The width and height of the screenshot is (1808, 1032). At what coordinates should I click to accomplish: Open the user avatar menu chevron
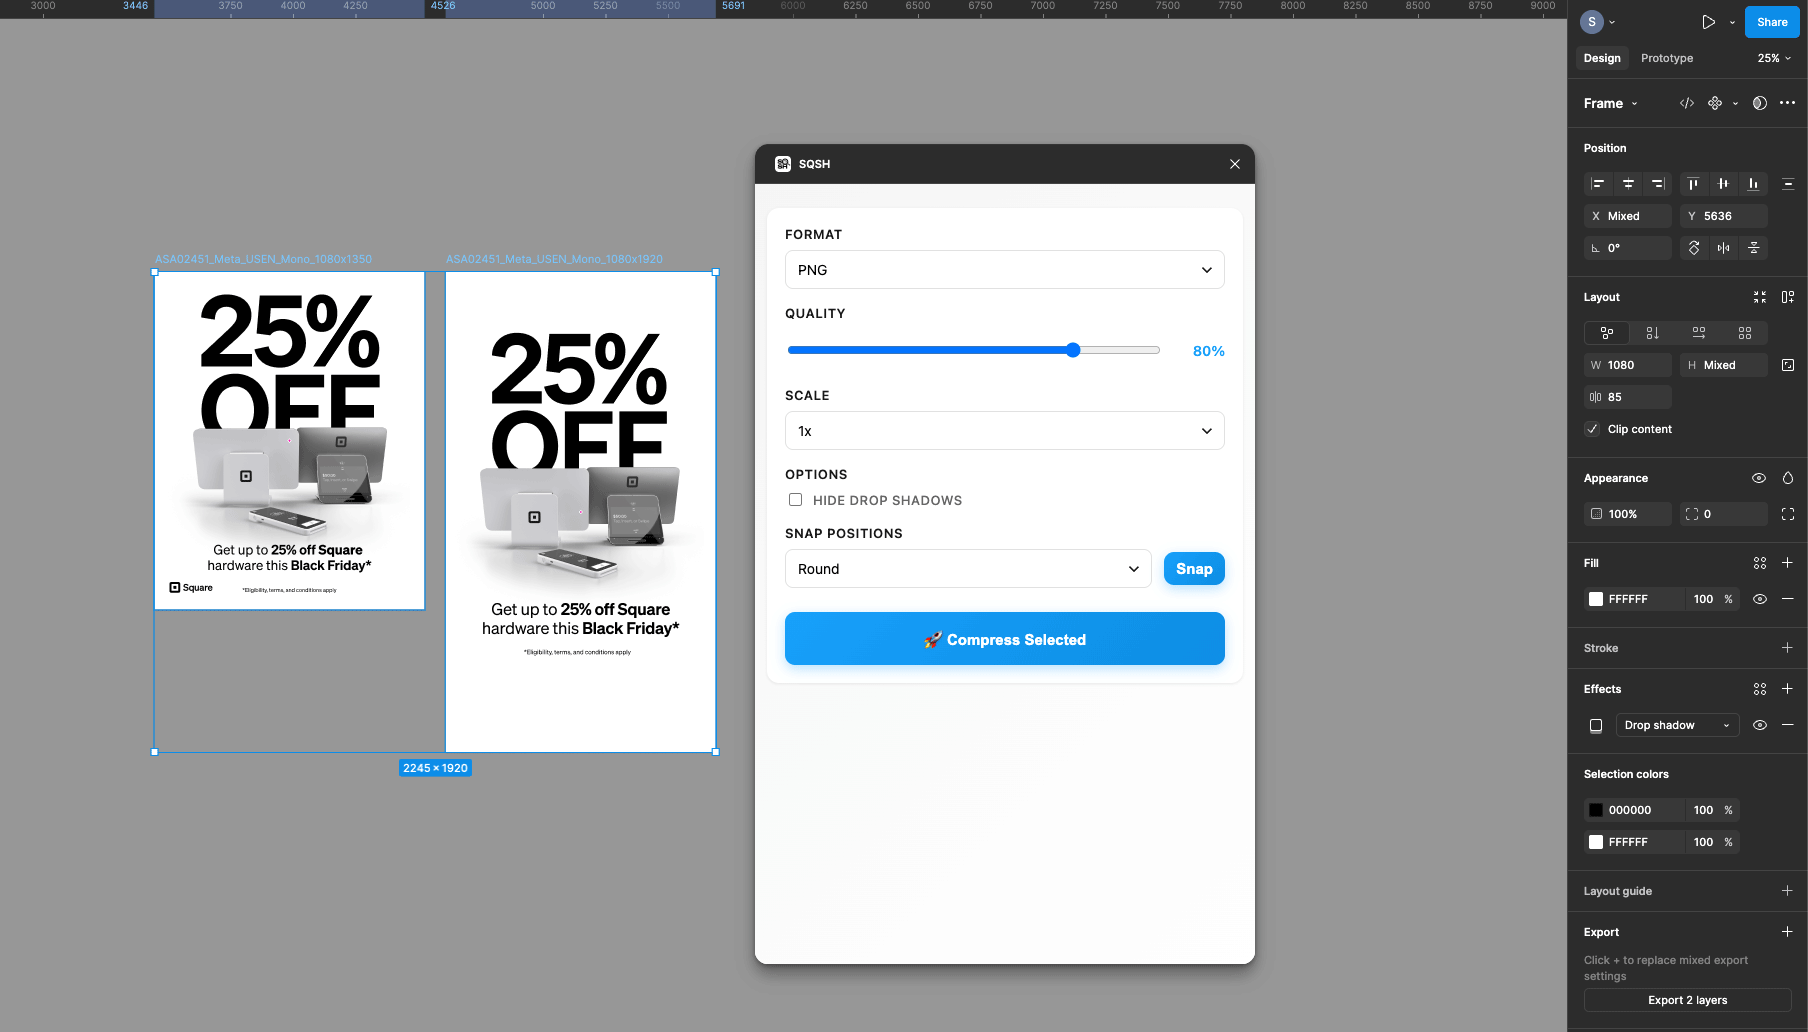1612,22
